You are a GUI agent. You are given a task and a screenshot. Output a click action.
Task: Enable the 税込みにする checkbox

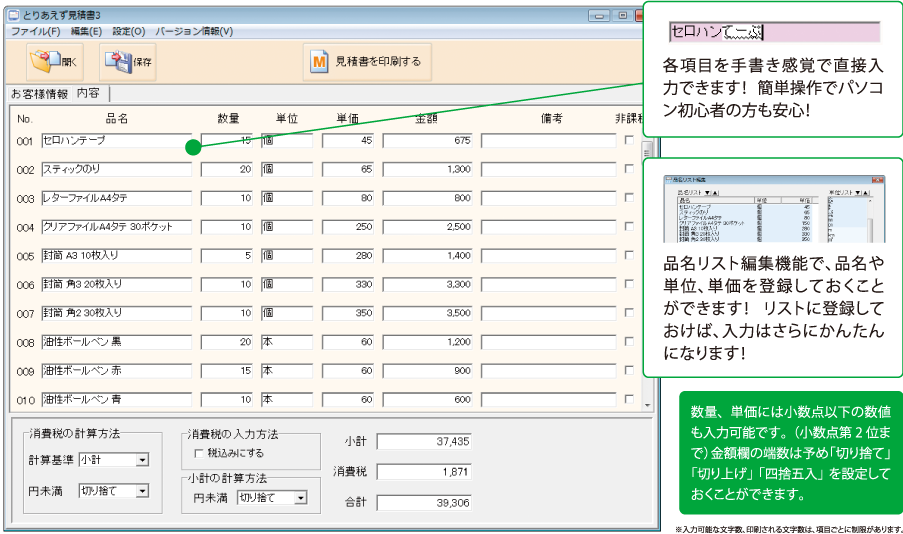pos(198,453)
